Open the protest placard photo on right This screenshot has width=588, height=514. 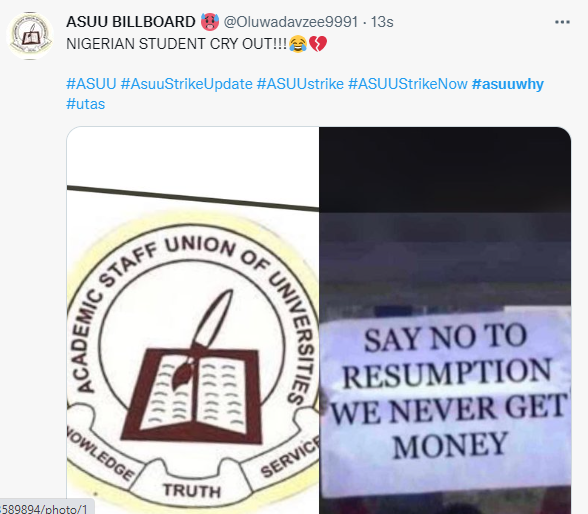point(445,321)
